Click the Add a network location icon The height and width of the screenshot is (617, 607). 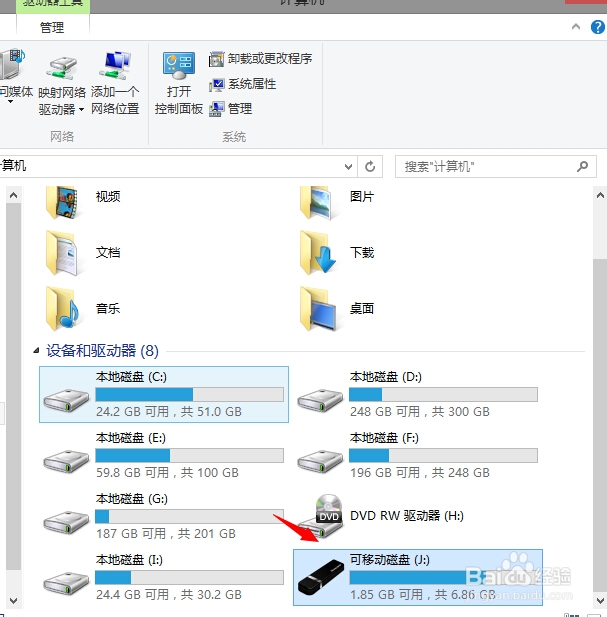point(115,65)
